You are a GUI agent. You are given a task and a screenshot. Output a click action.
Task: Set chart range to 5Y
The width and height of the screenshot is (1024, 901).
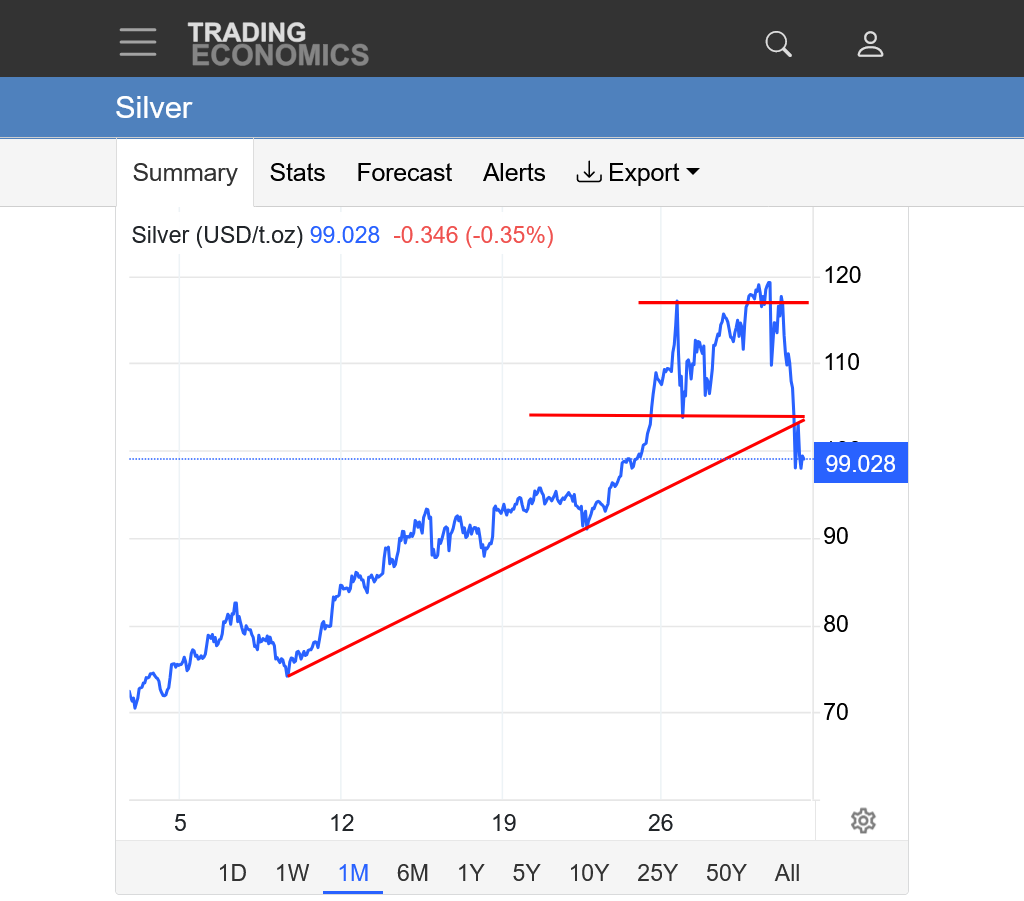[x=526, y=873]
